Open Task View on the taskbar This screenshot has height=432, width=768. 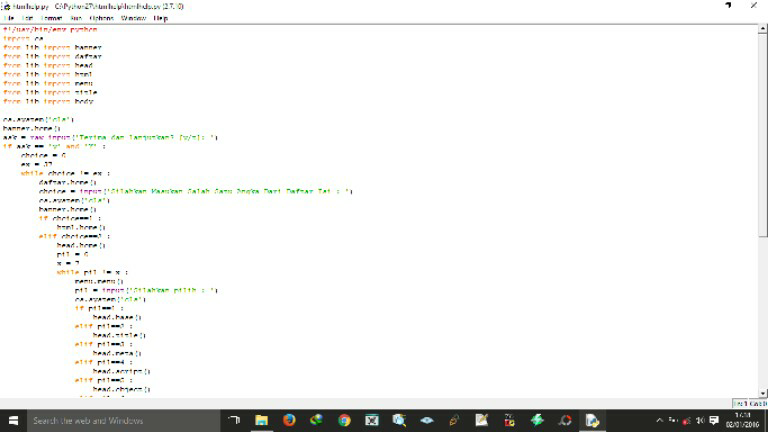(234, 421)
